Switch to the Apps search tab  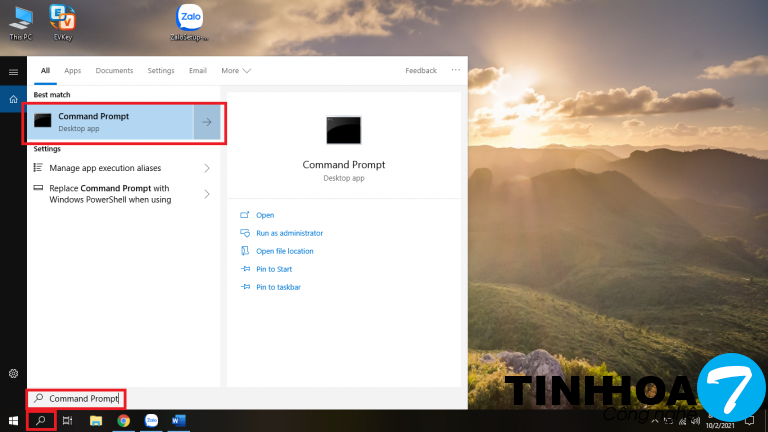pyautogui.click(x=73, y=71)
